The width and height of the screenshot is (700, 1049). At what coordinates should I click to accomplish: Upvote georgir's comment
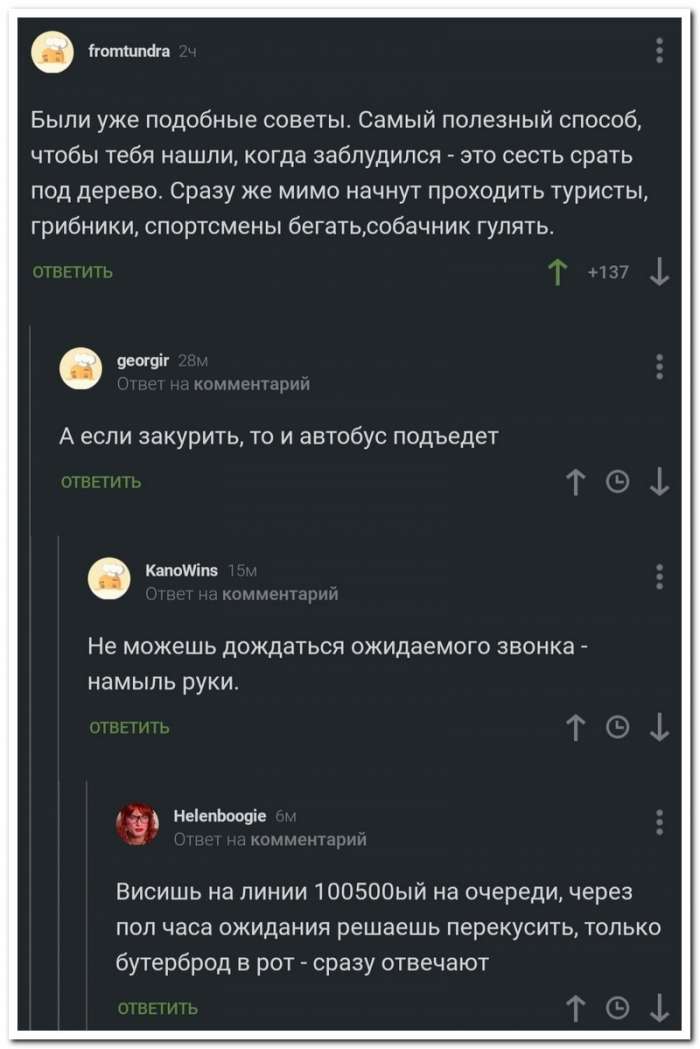(x=576, y=482)
